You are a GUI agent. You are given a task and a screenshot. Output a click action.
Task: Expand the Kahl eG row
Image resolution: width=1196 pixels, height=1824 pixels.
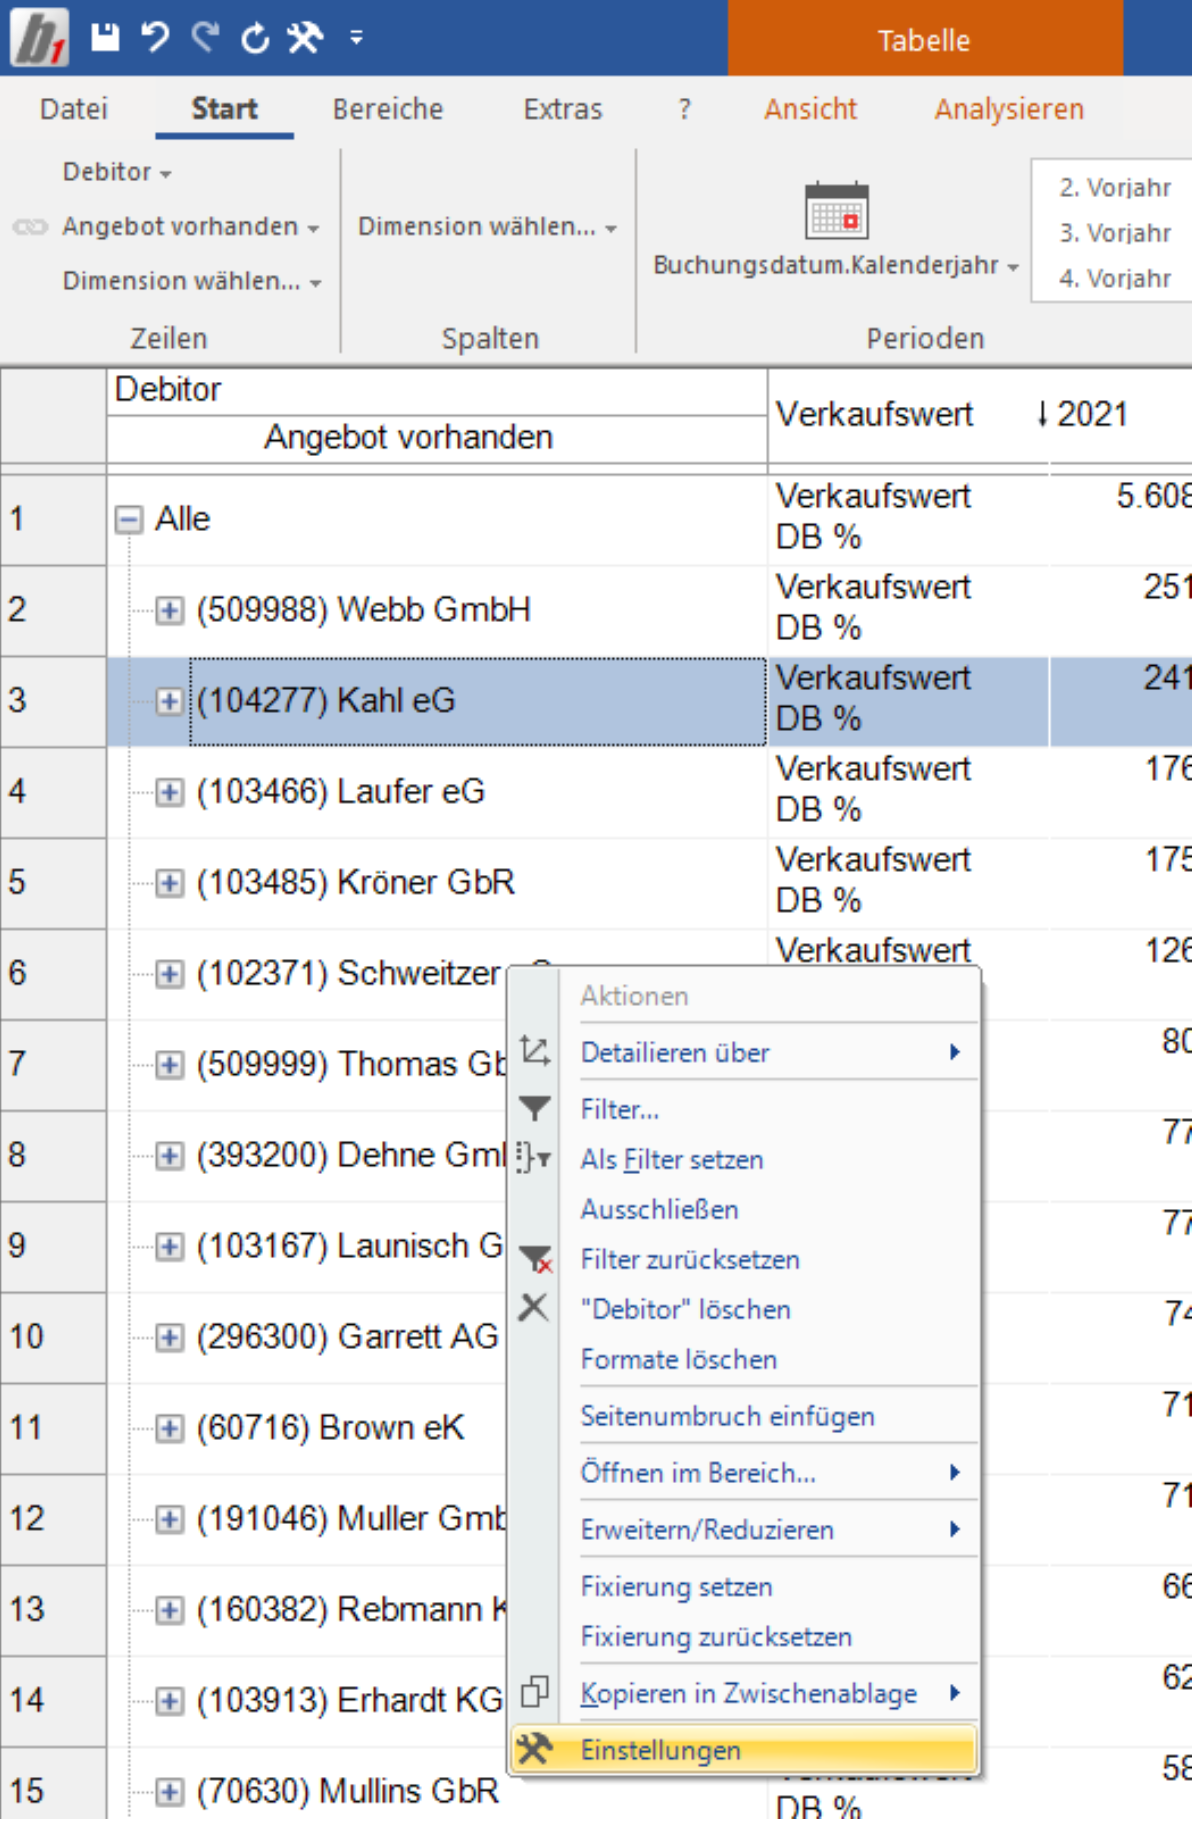[x=169, y=701]
